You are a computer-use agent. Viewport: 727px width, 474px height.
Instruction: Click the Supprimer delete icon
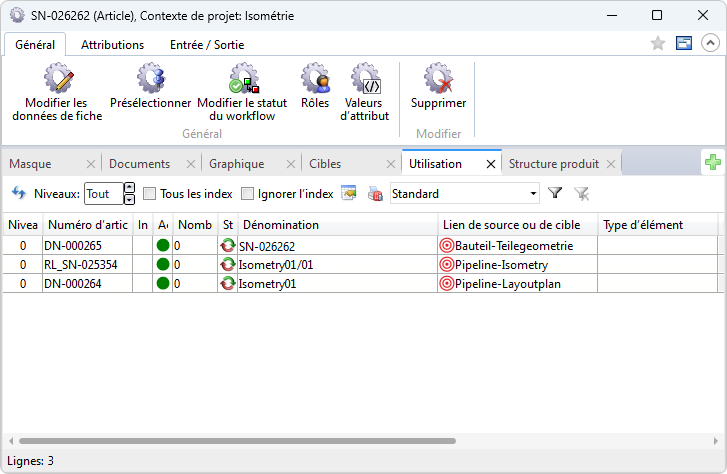pos(438,78)
